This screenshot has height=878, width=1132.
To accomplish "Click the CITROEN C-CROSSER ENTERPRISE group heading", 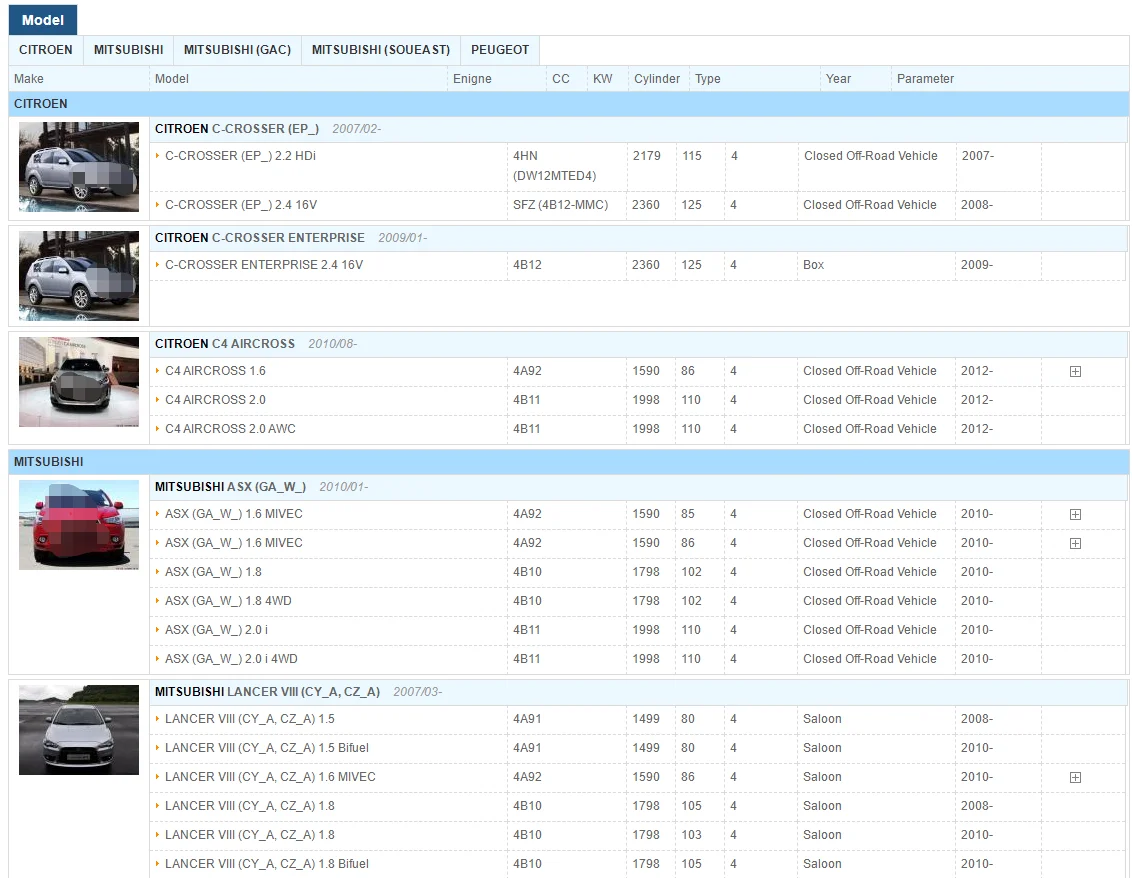I will (x=260, y=238).
